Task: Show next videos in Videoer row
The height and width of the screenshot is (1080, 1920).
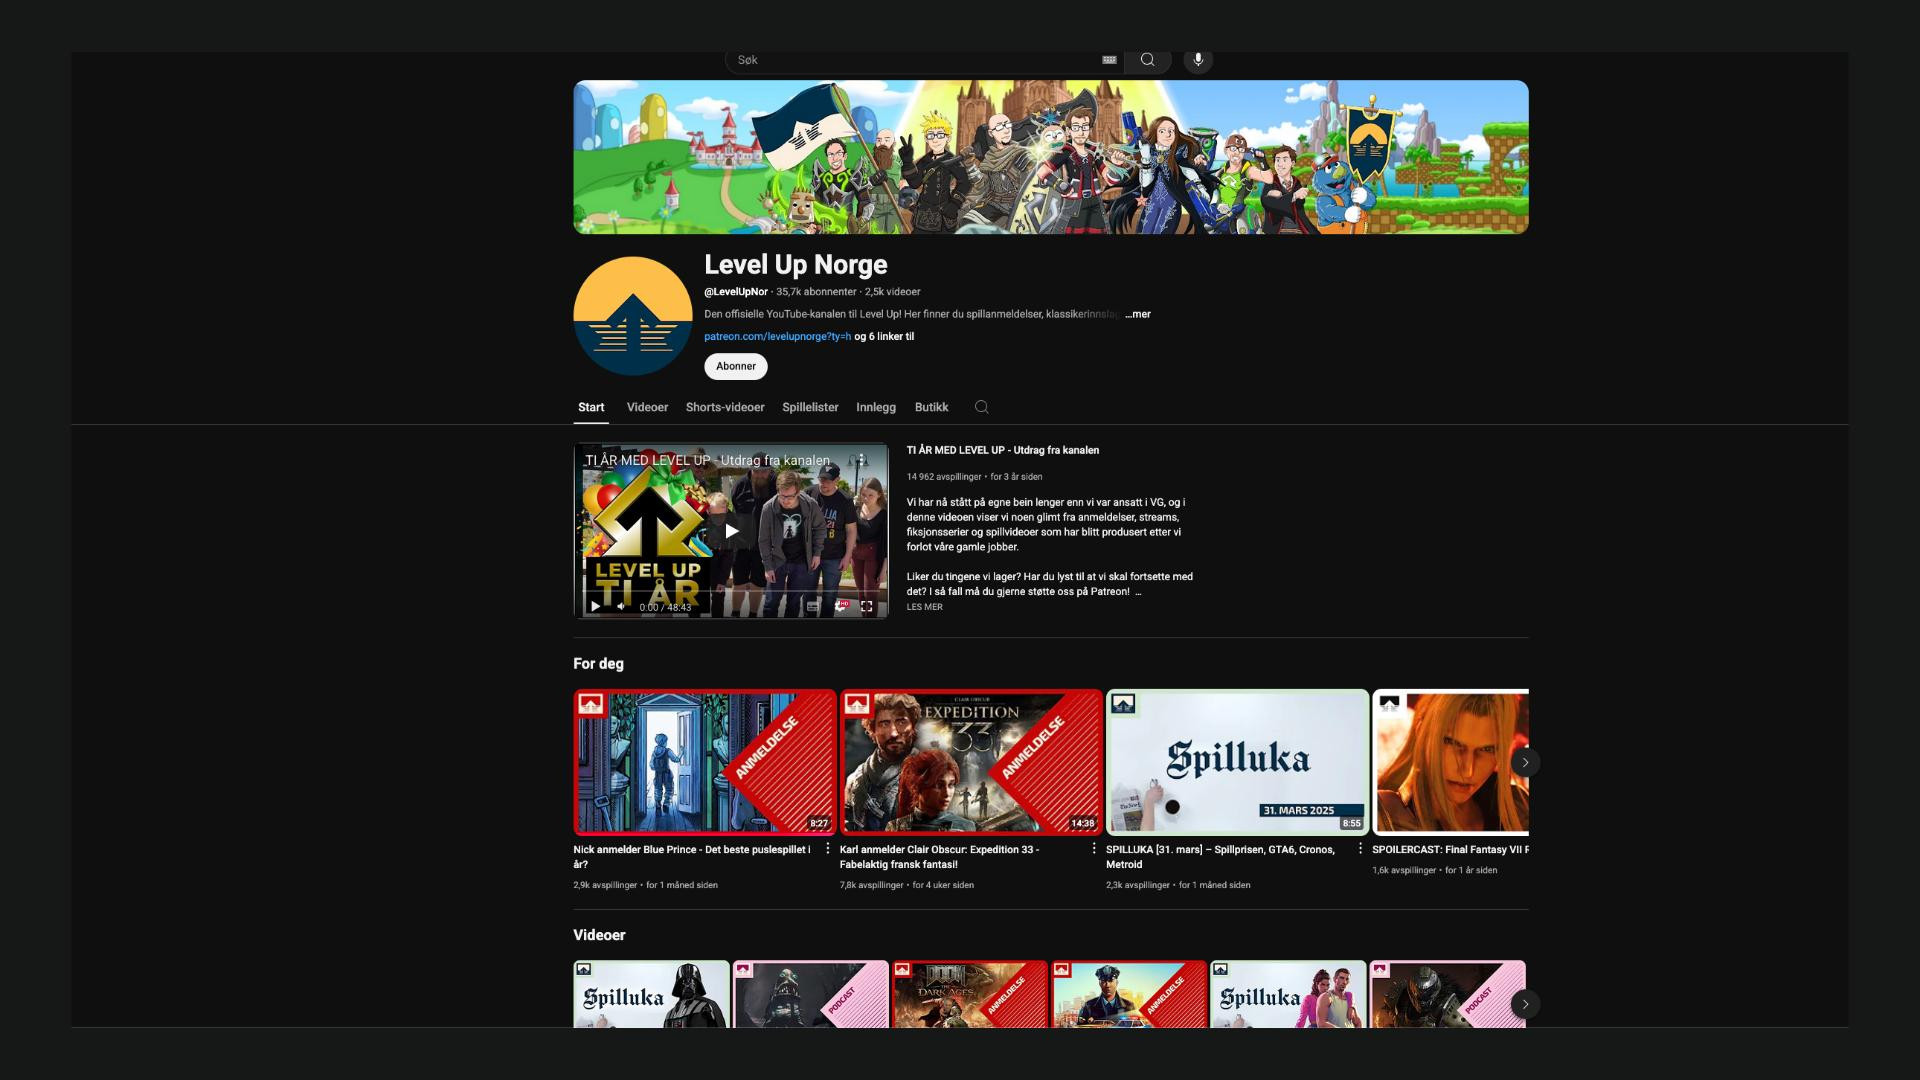Action: (1525, 1004)
